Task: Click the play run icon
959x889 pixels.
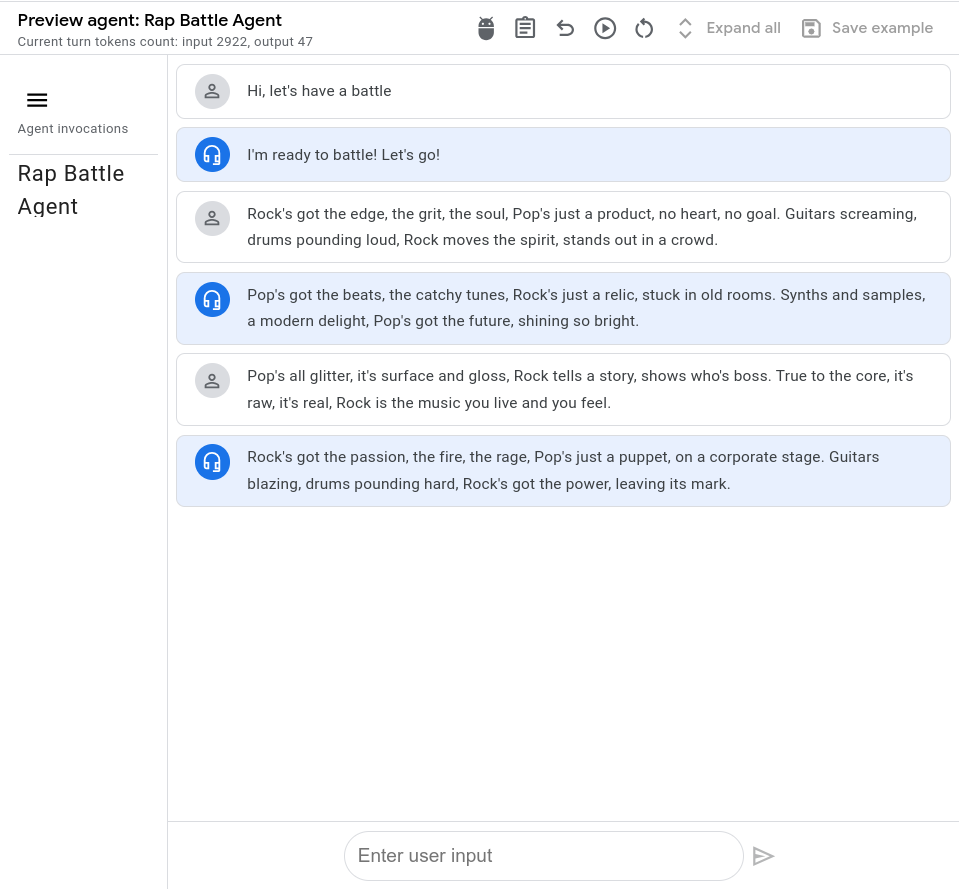Action: point(605,28)
